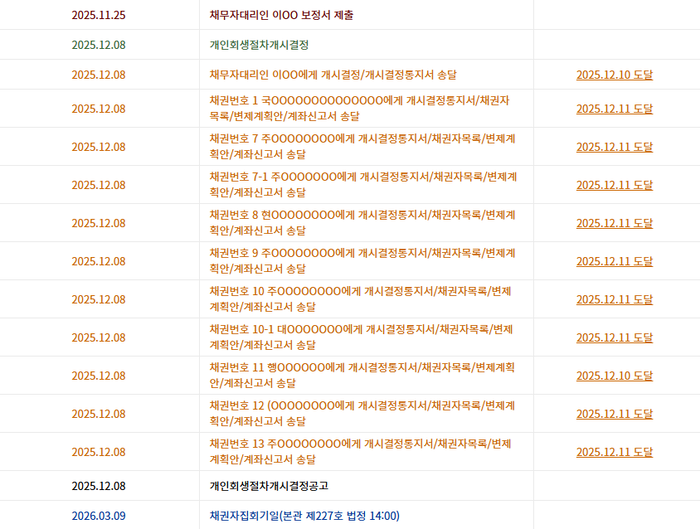Screen dimensions: 700x529
Task: Select the 2026.03.09 date cell
Action: tap(99, 516)
